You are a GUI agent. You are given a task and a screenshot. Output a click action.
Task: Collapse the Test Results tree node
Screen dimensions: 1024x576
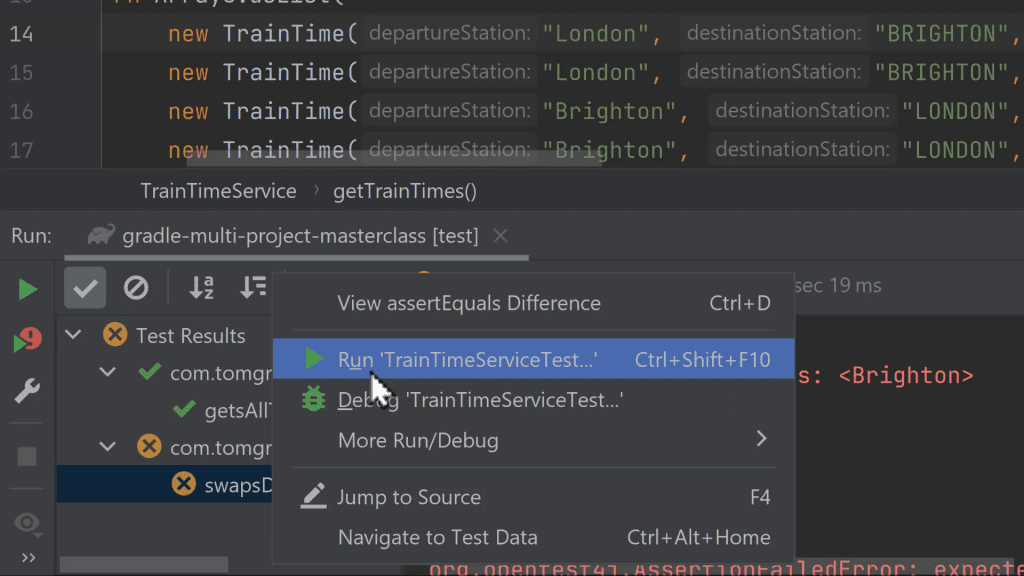pyautogui.click(x=74, y=336)
